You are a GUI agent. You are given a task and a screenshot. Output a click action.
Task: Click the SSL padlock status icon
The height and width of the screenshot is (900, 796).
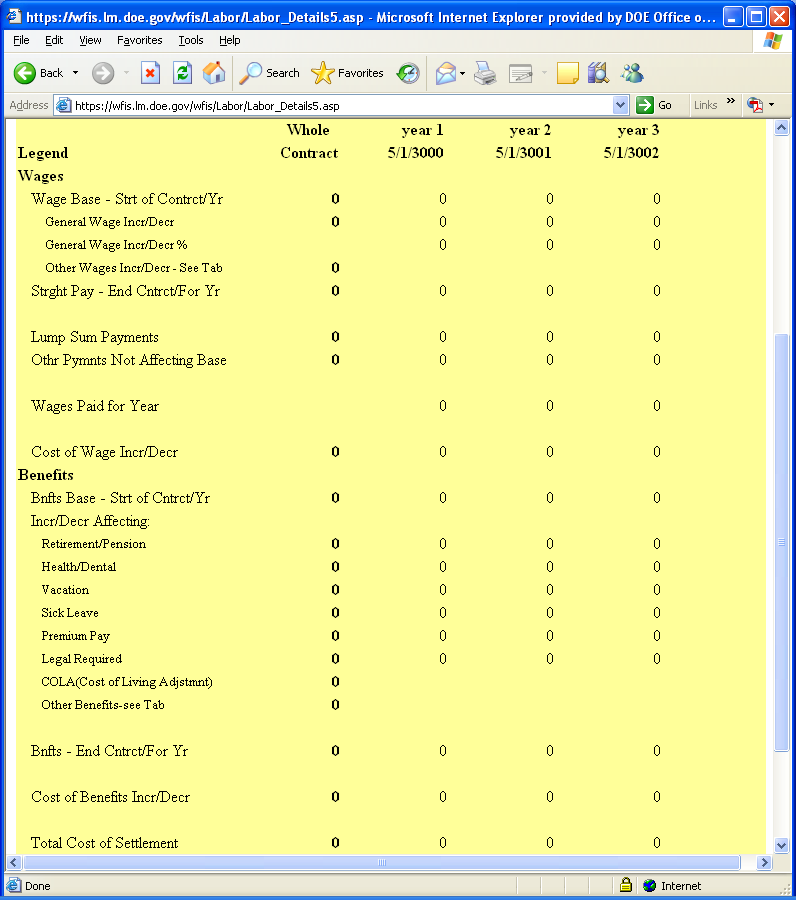tap(626, 885)
